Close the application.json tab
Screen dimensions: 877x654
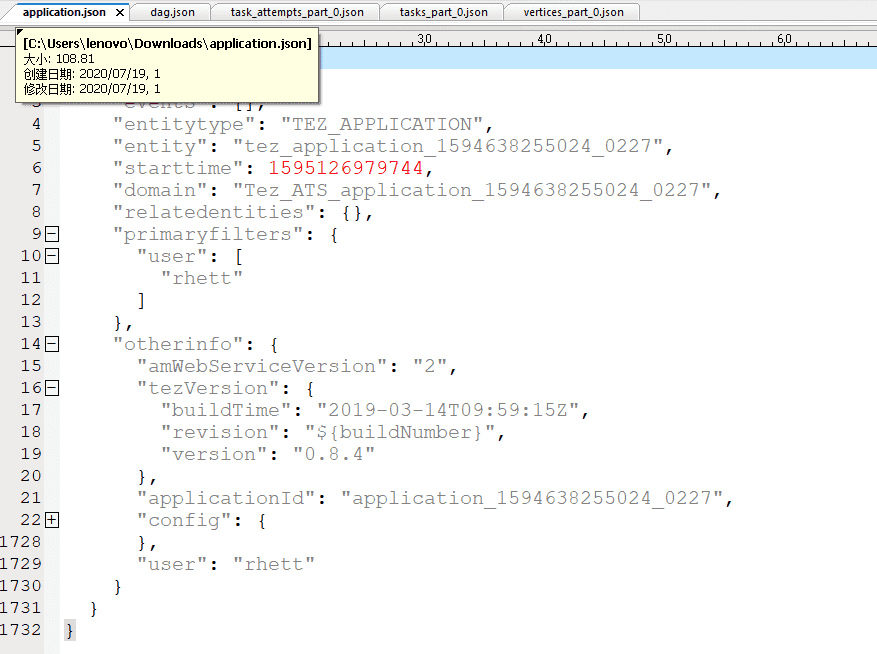point(120,12)
